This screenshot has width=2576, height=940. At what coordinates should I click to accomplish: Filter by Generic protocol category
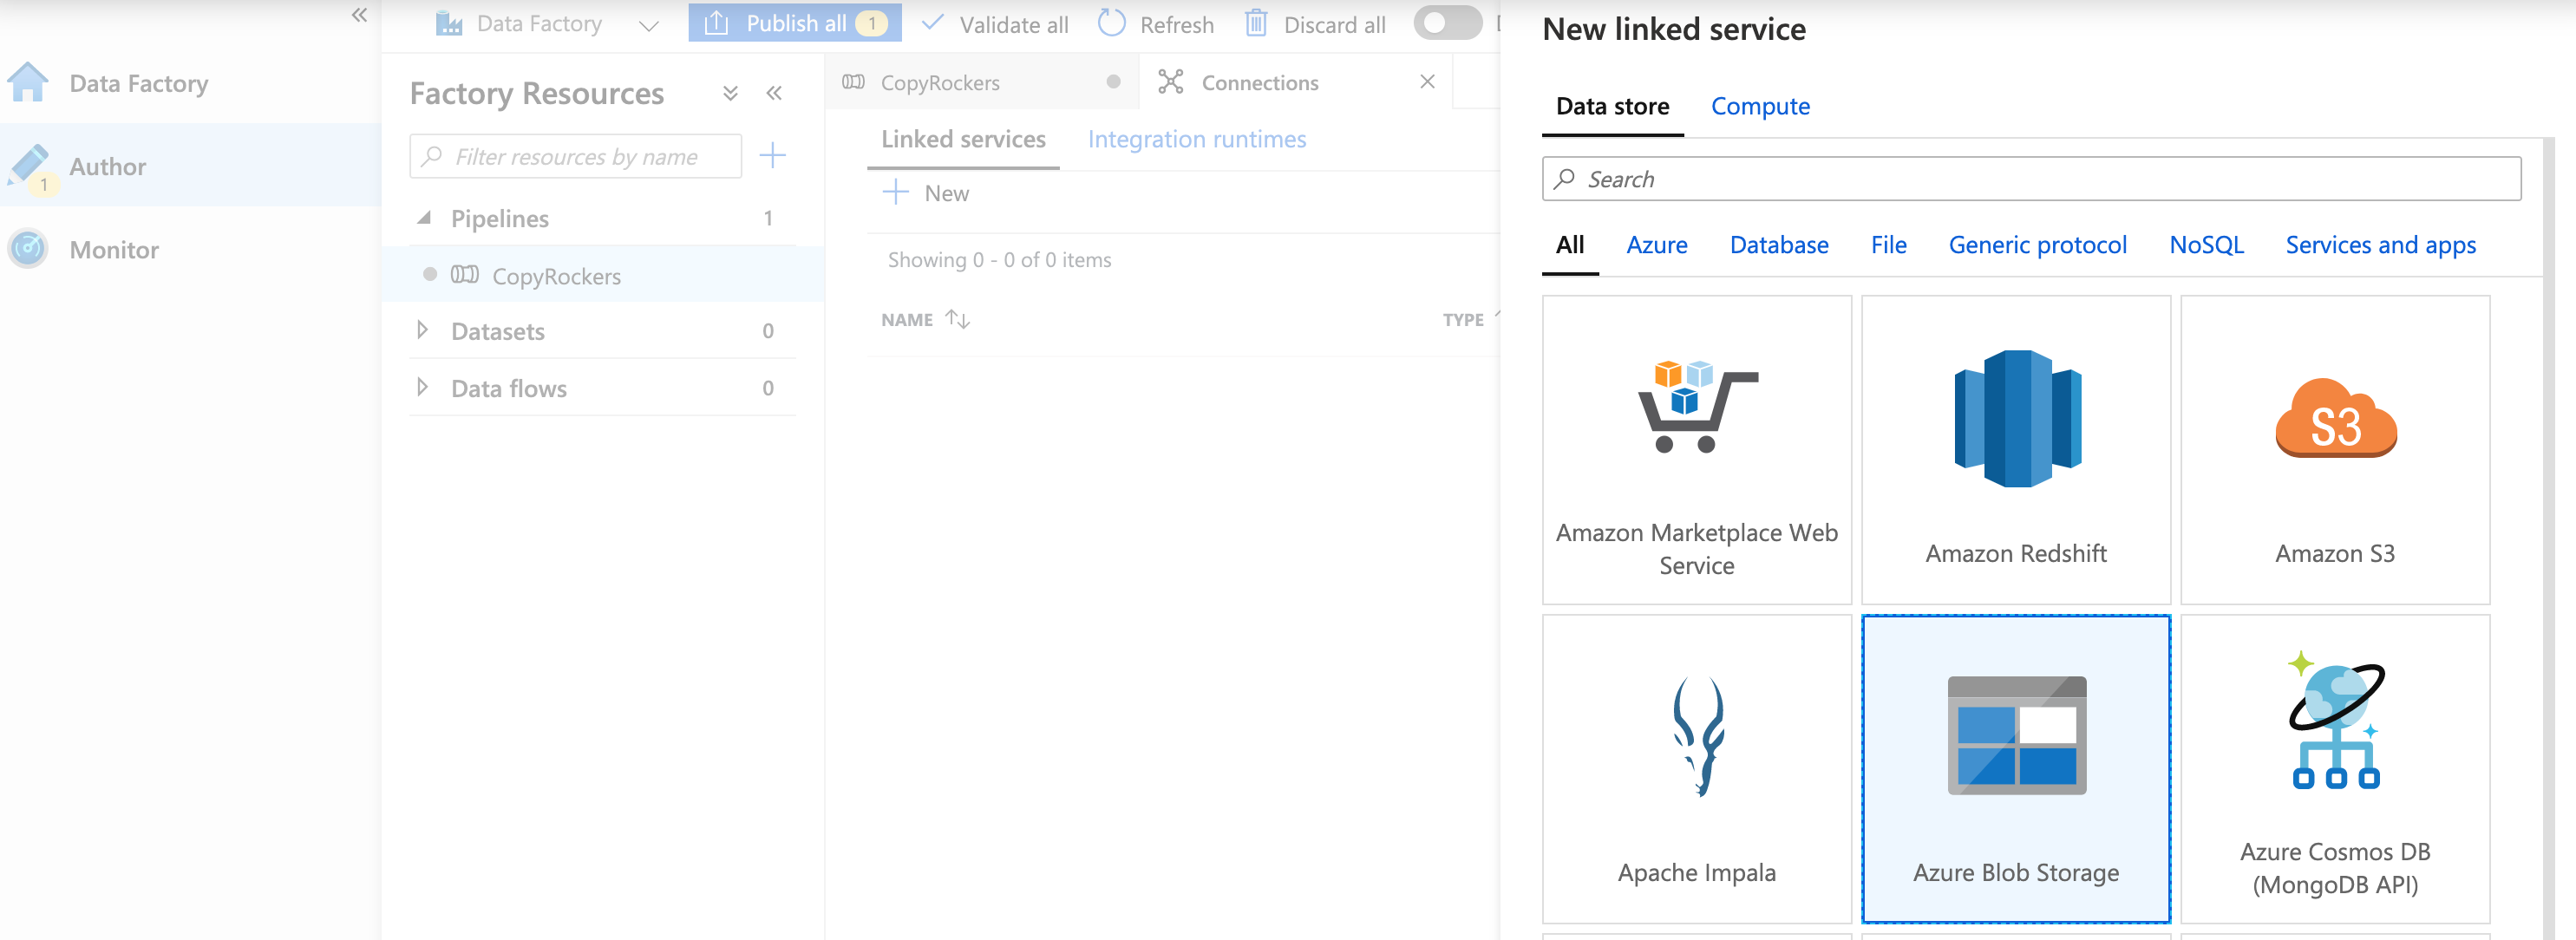coord(2037,245)
